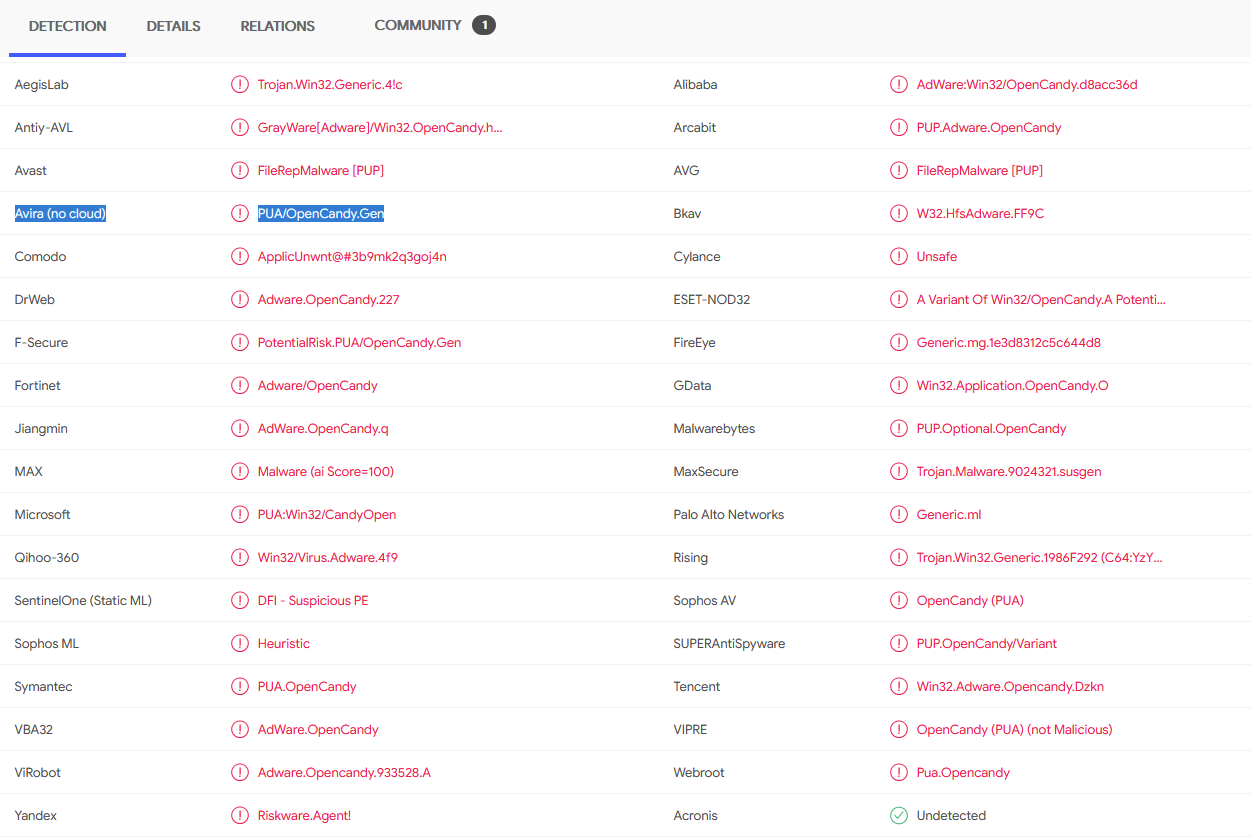The width and height of the screenshot is (1251, 838).
Task: Click the 'Tencent' engine name
Action: (697, 687)
